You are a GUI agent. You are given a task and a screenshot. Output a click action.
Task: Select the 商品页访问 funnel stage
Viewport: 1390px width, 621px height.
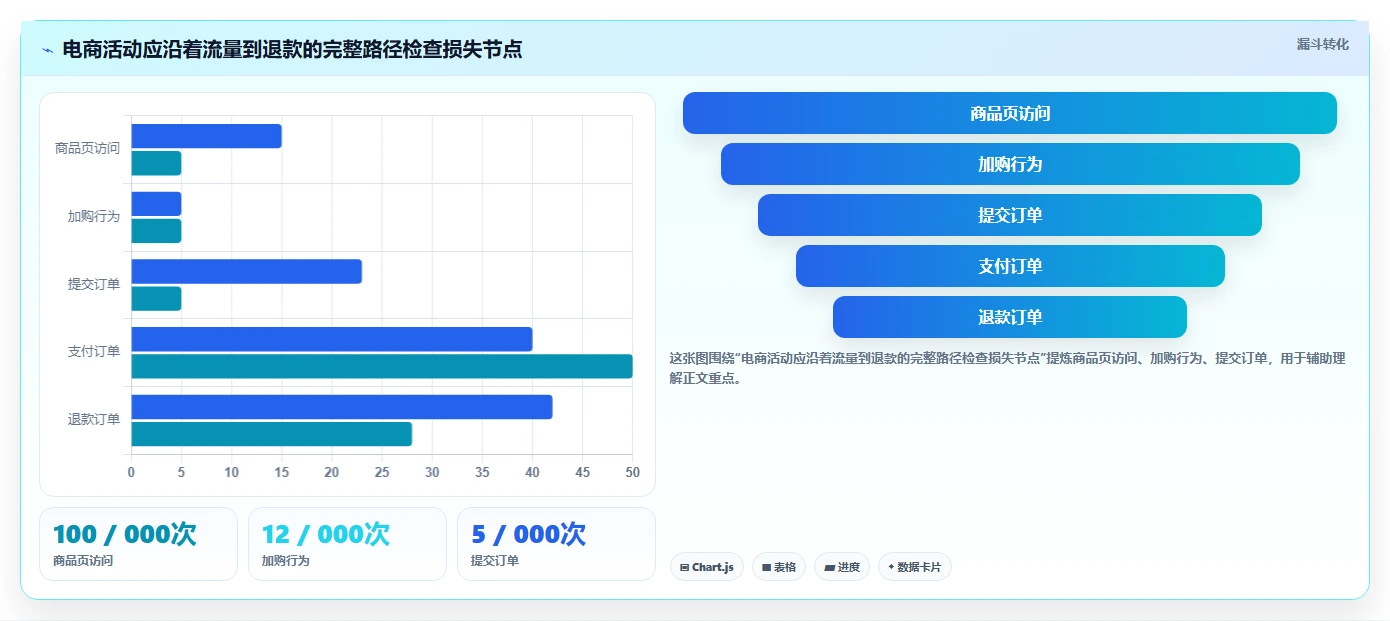click(1010, 113)
